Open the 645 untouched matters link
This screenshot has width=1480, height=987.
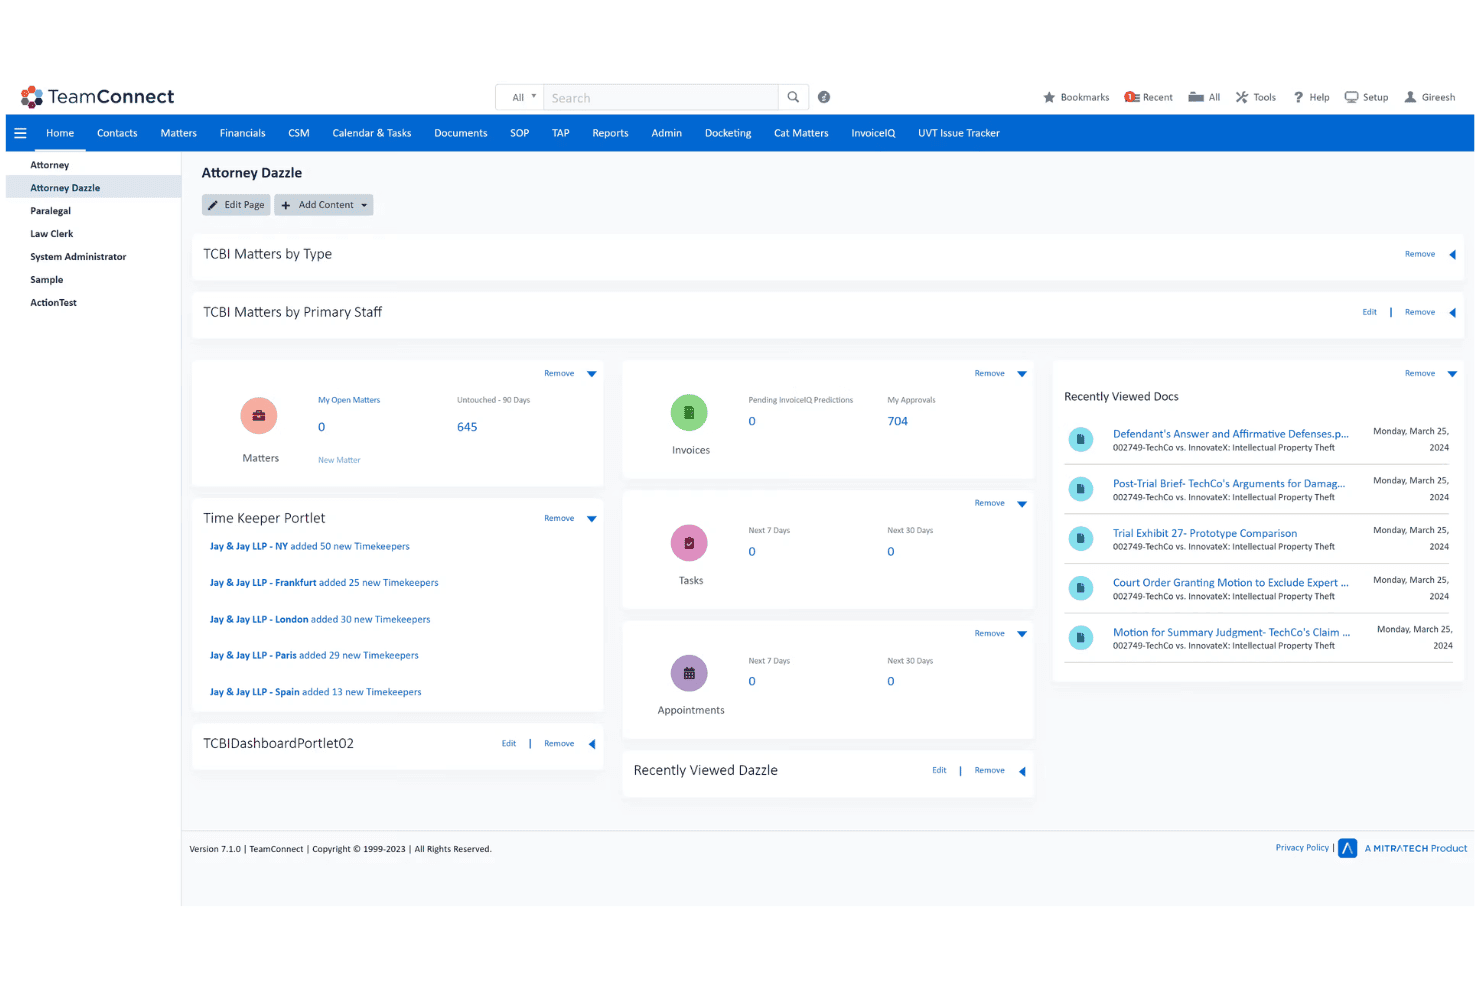[467, 427]
